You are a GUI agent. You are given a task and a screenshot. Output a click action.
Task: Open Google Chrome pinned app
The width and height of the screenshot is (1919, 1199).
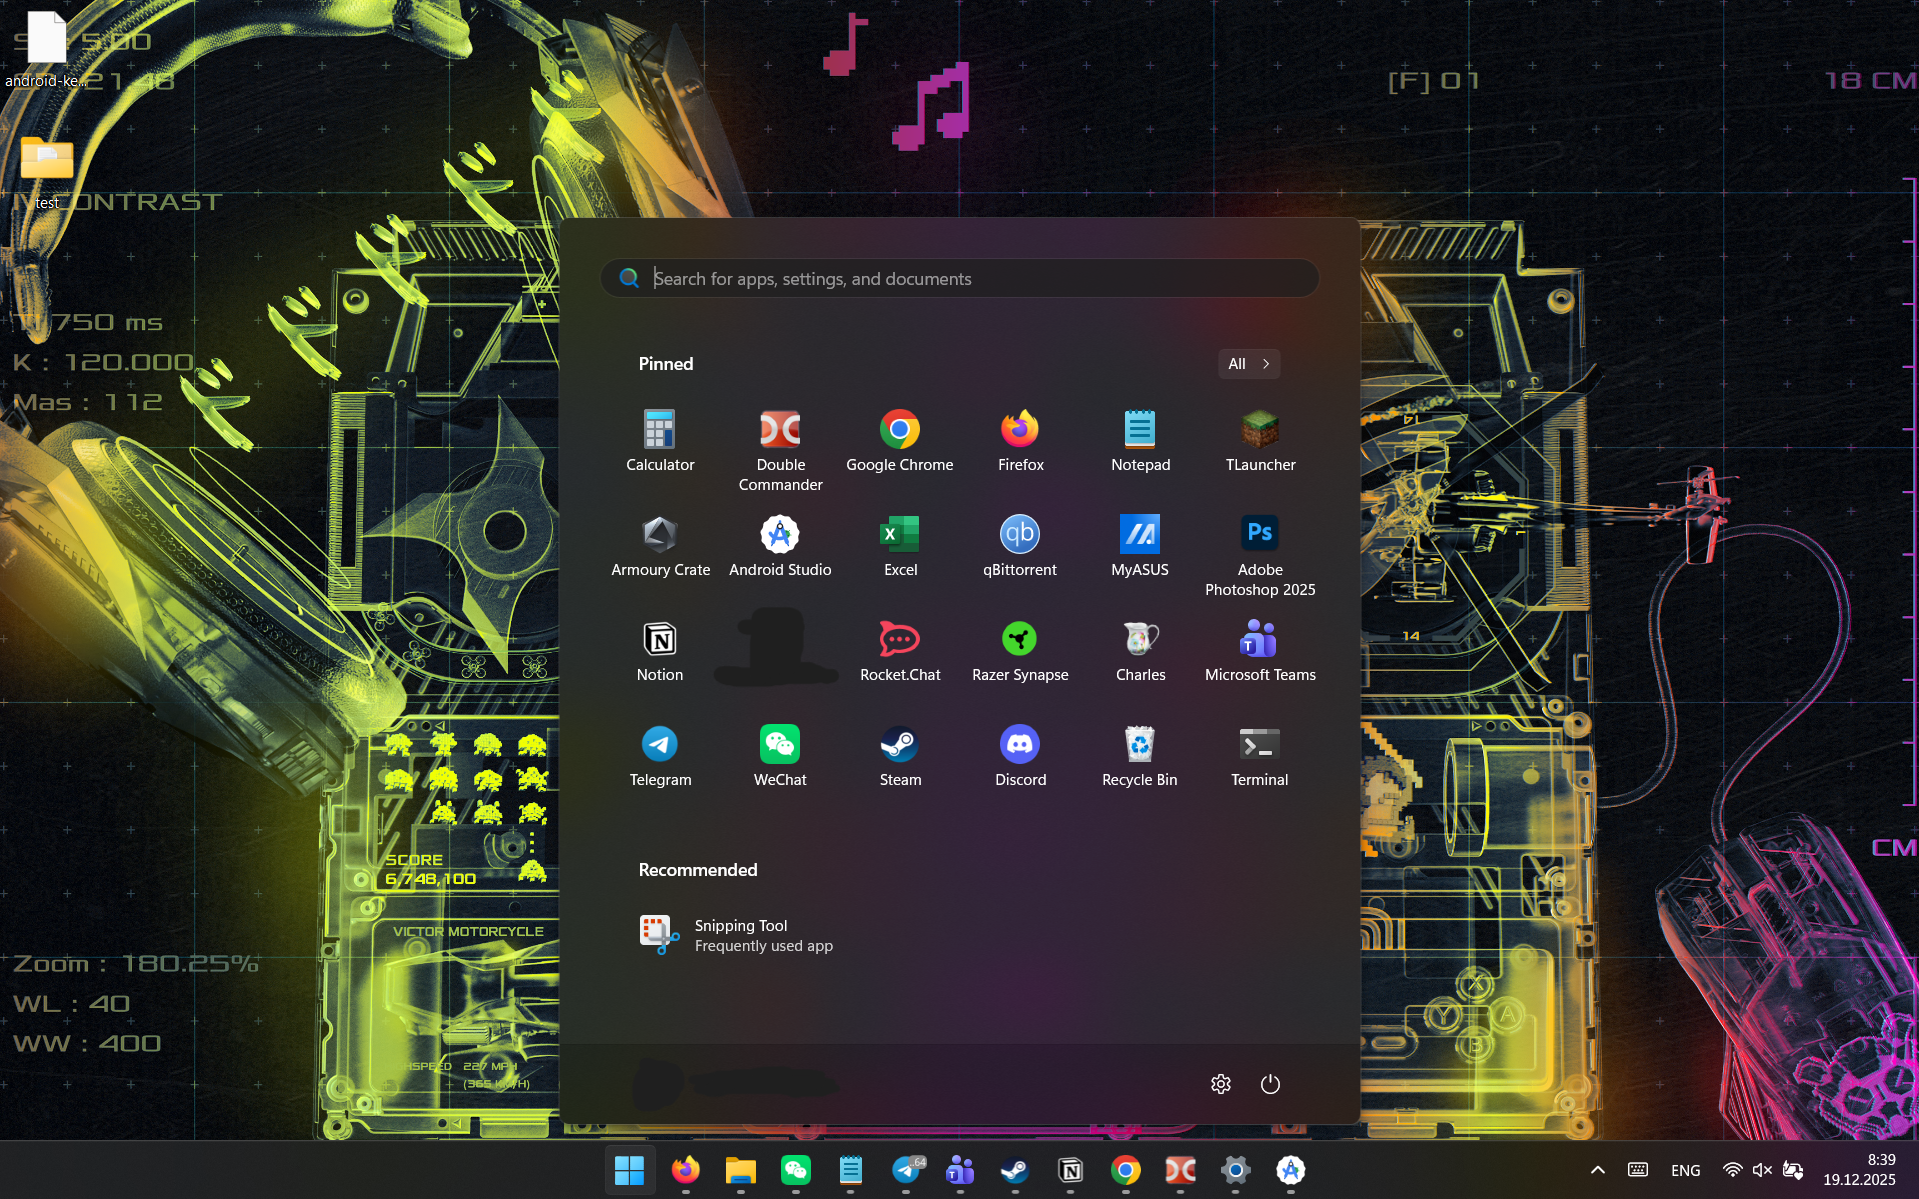900,441
